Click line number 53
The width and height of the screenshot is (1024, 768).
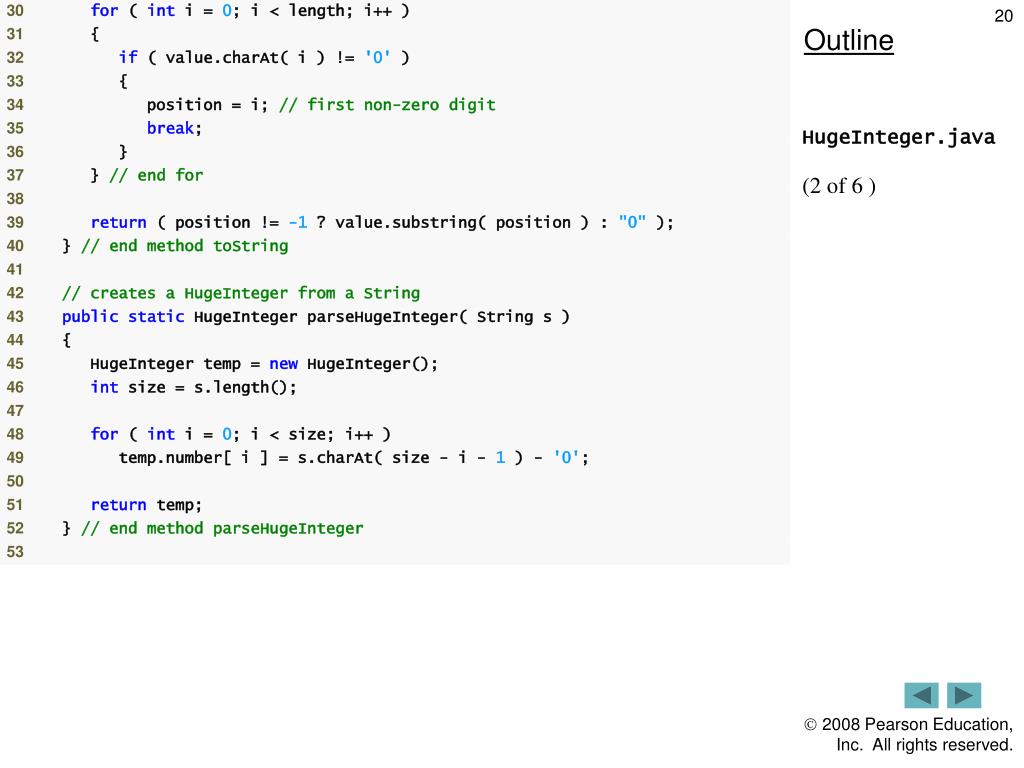coord(15,552)
